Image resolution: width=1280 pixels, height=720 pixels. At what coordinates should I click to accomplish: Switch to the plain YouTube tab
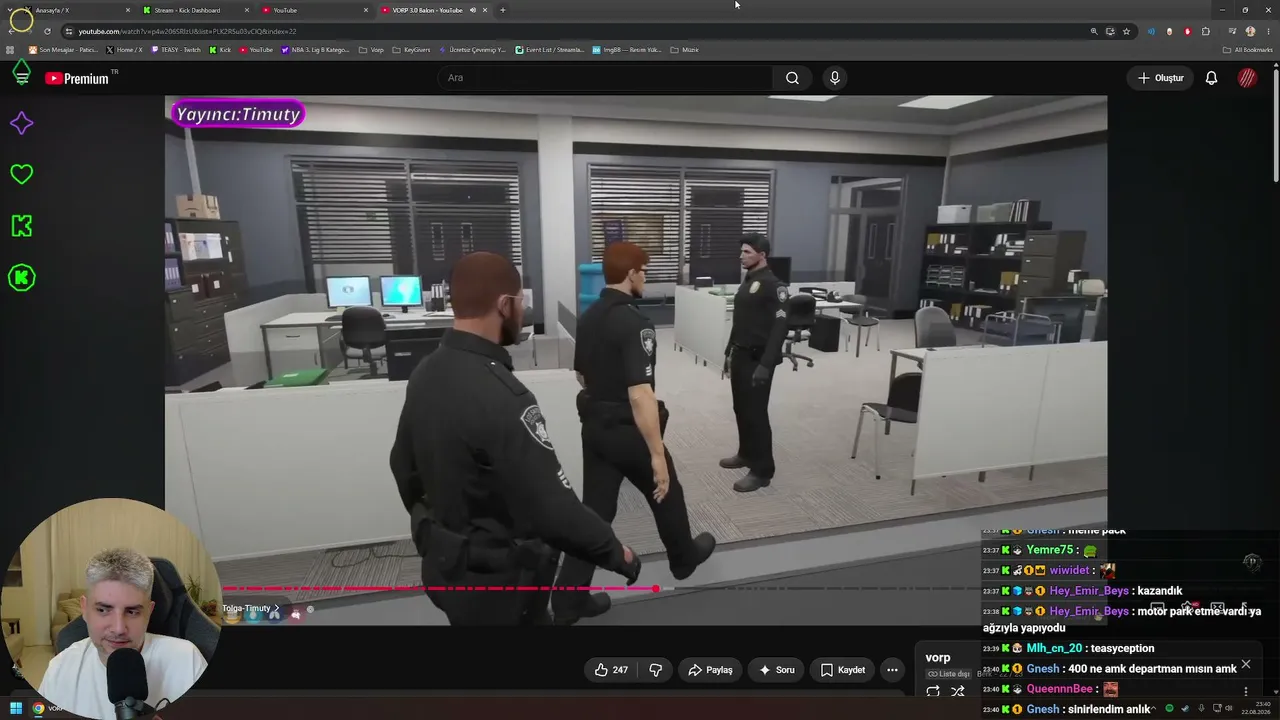(x=315, y=10)
